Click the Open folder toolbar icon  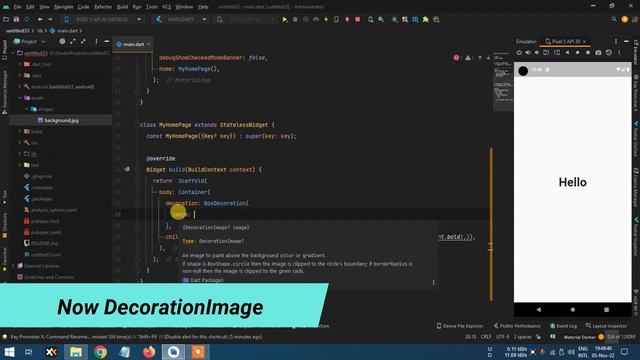pyautogui.click(x=6, y=19)
